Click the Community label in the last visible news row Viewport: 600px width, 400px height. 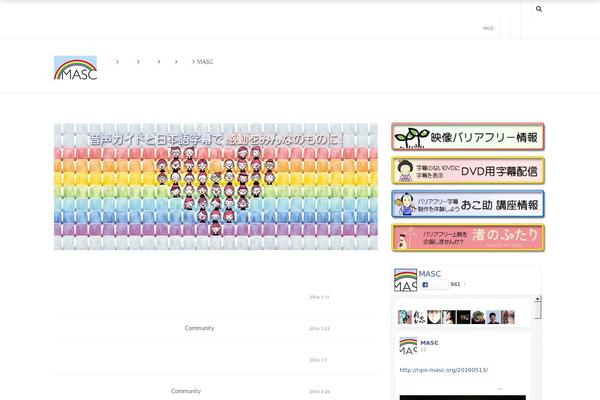[186, 391]
